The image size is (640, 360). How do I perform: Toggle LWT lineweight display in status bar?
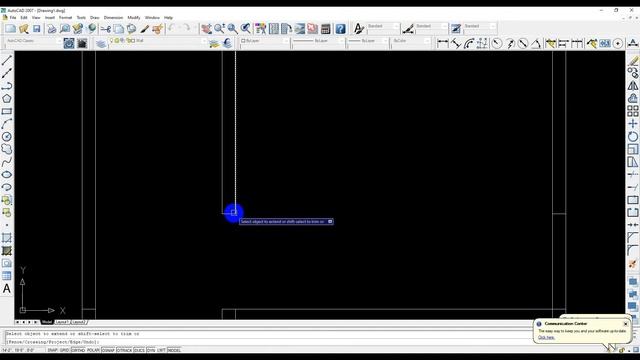pyautogui.click(x=162, y=350)
